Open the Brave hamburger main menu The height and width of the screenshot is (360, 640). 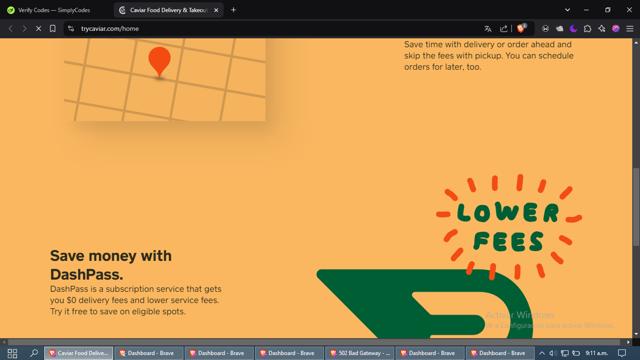[630, 29]
